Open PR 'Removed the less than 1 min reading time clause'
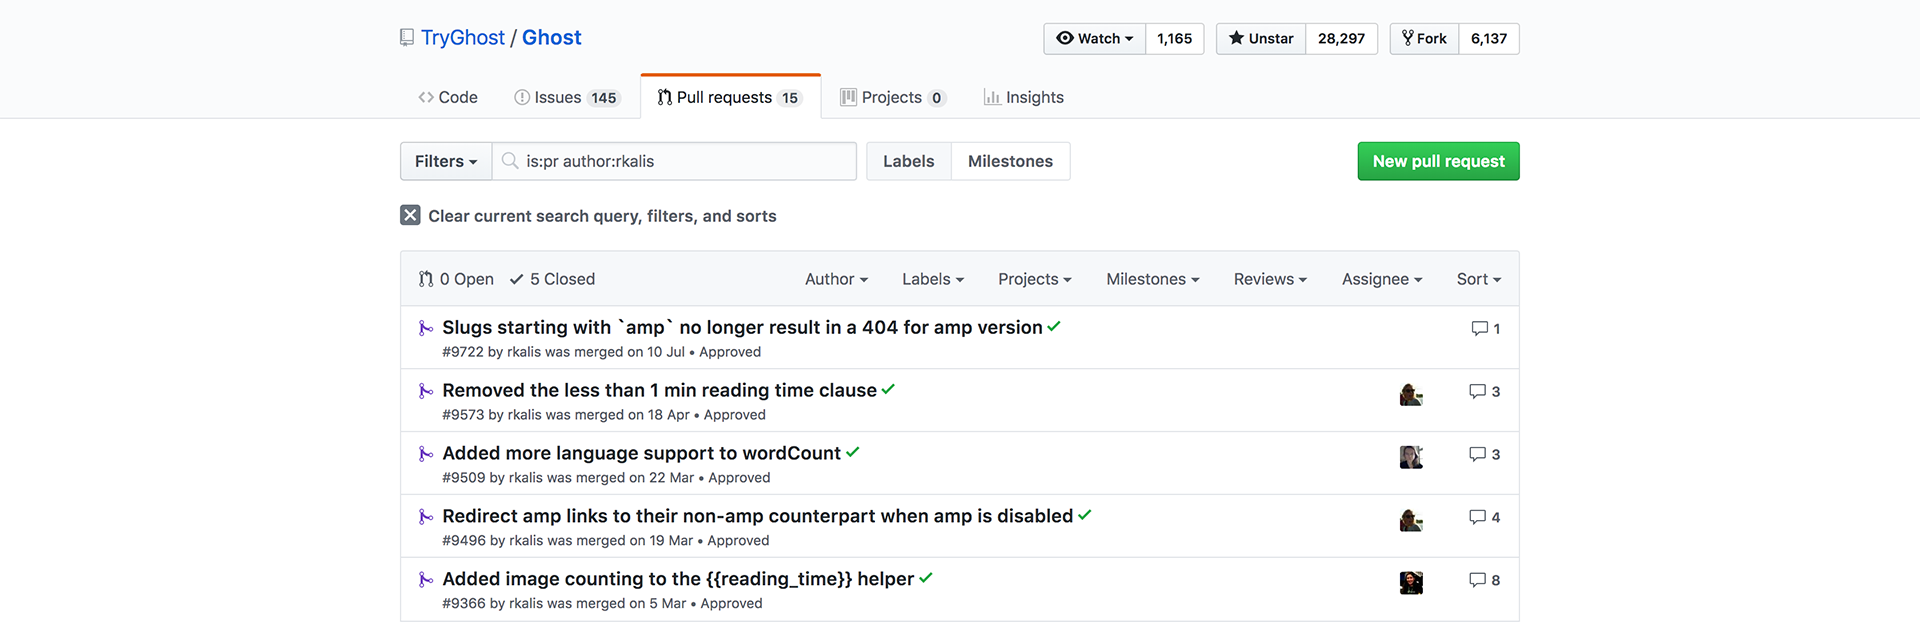This screenshot has height=631, width=1920. pyautogui.click(x=659, y=390)
